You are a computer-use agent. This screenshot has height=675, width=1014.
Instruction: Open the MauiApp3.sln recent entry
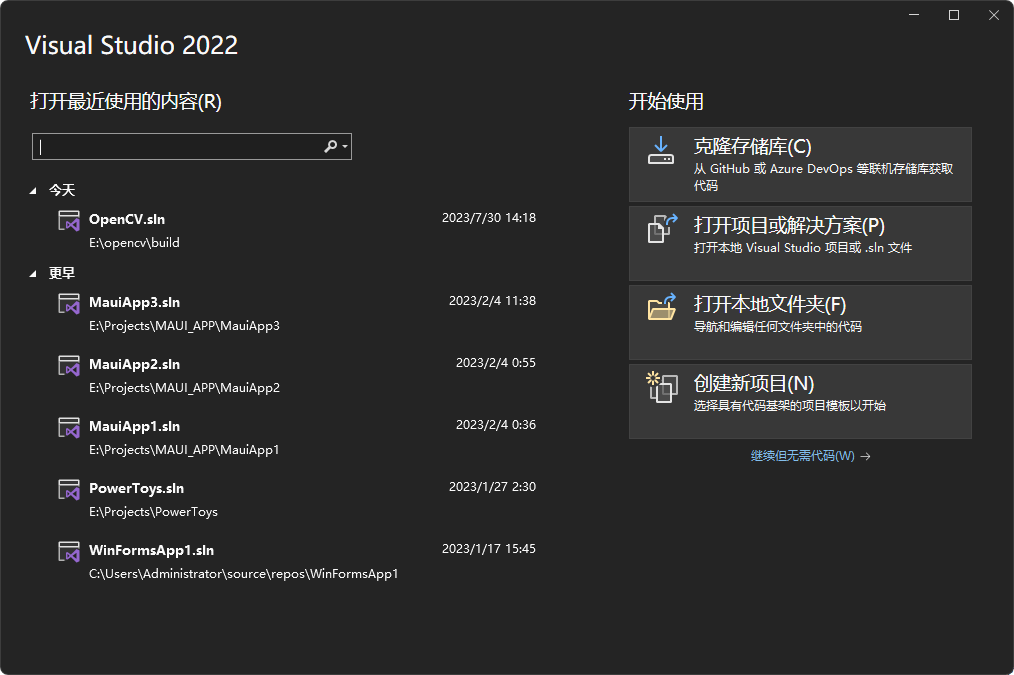pos(295,314)
